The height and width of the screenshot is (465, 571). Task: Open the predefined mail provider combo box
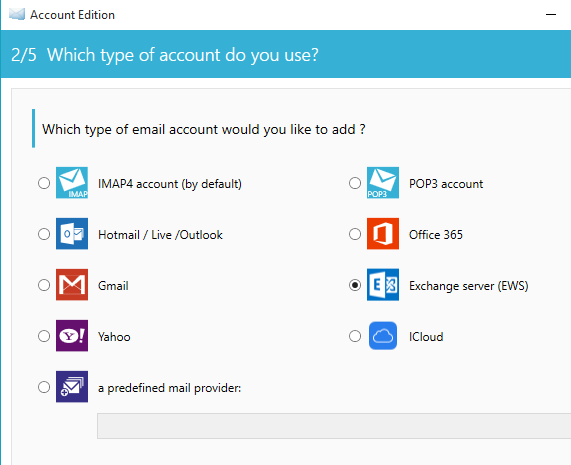click(x=334, y=426)
